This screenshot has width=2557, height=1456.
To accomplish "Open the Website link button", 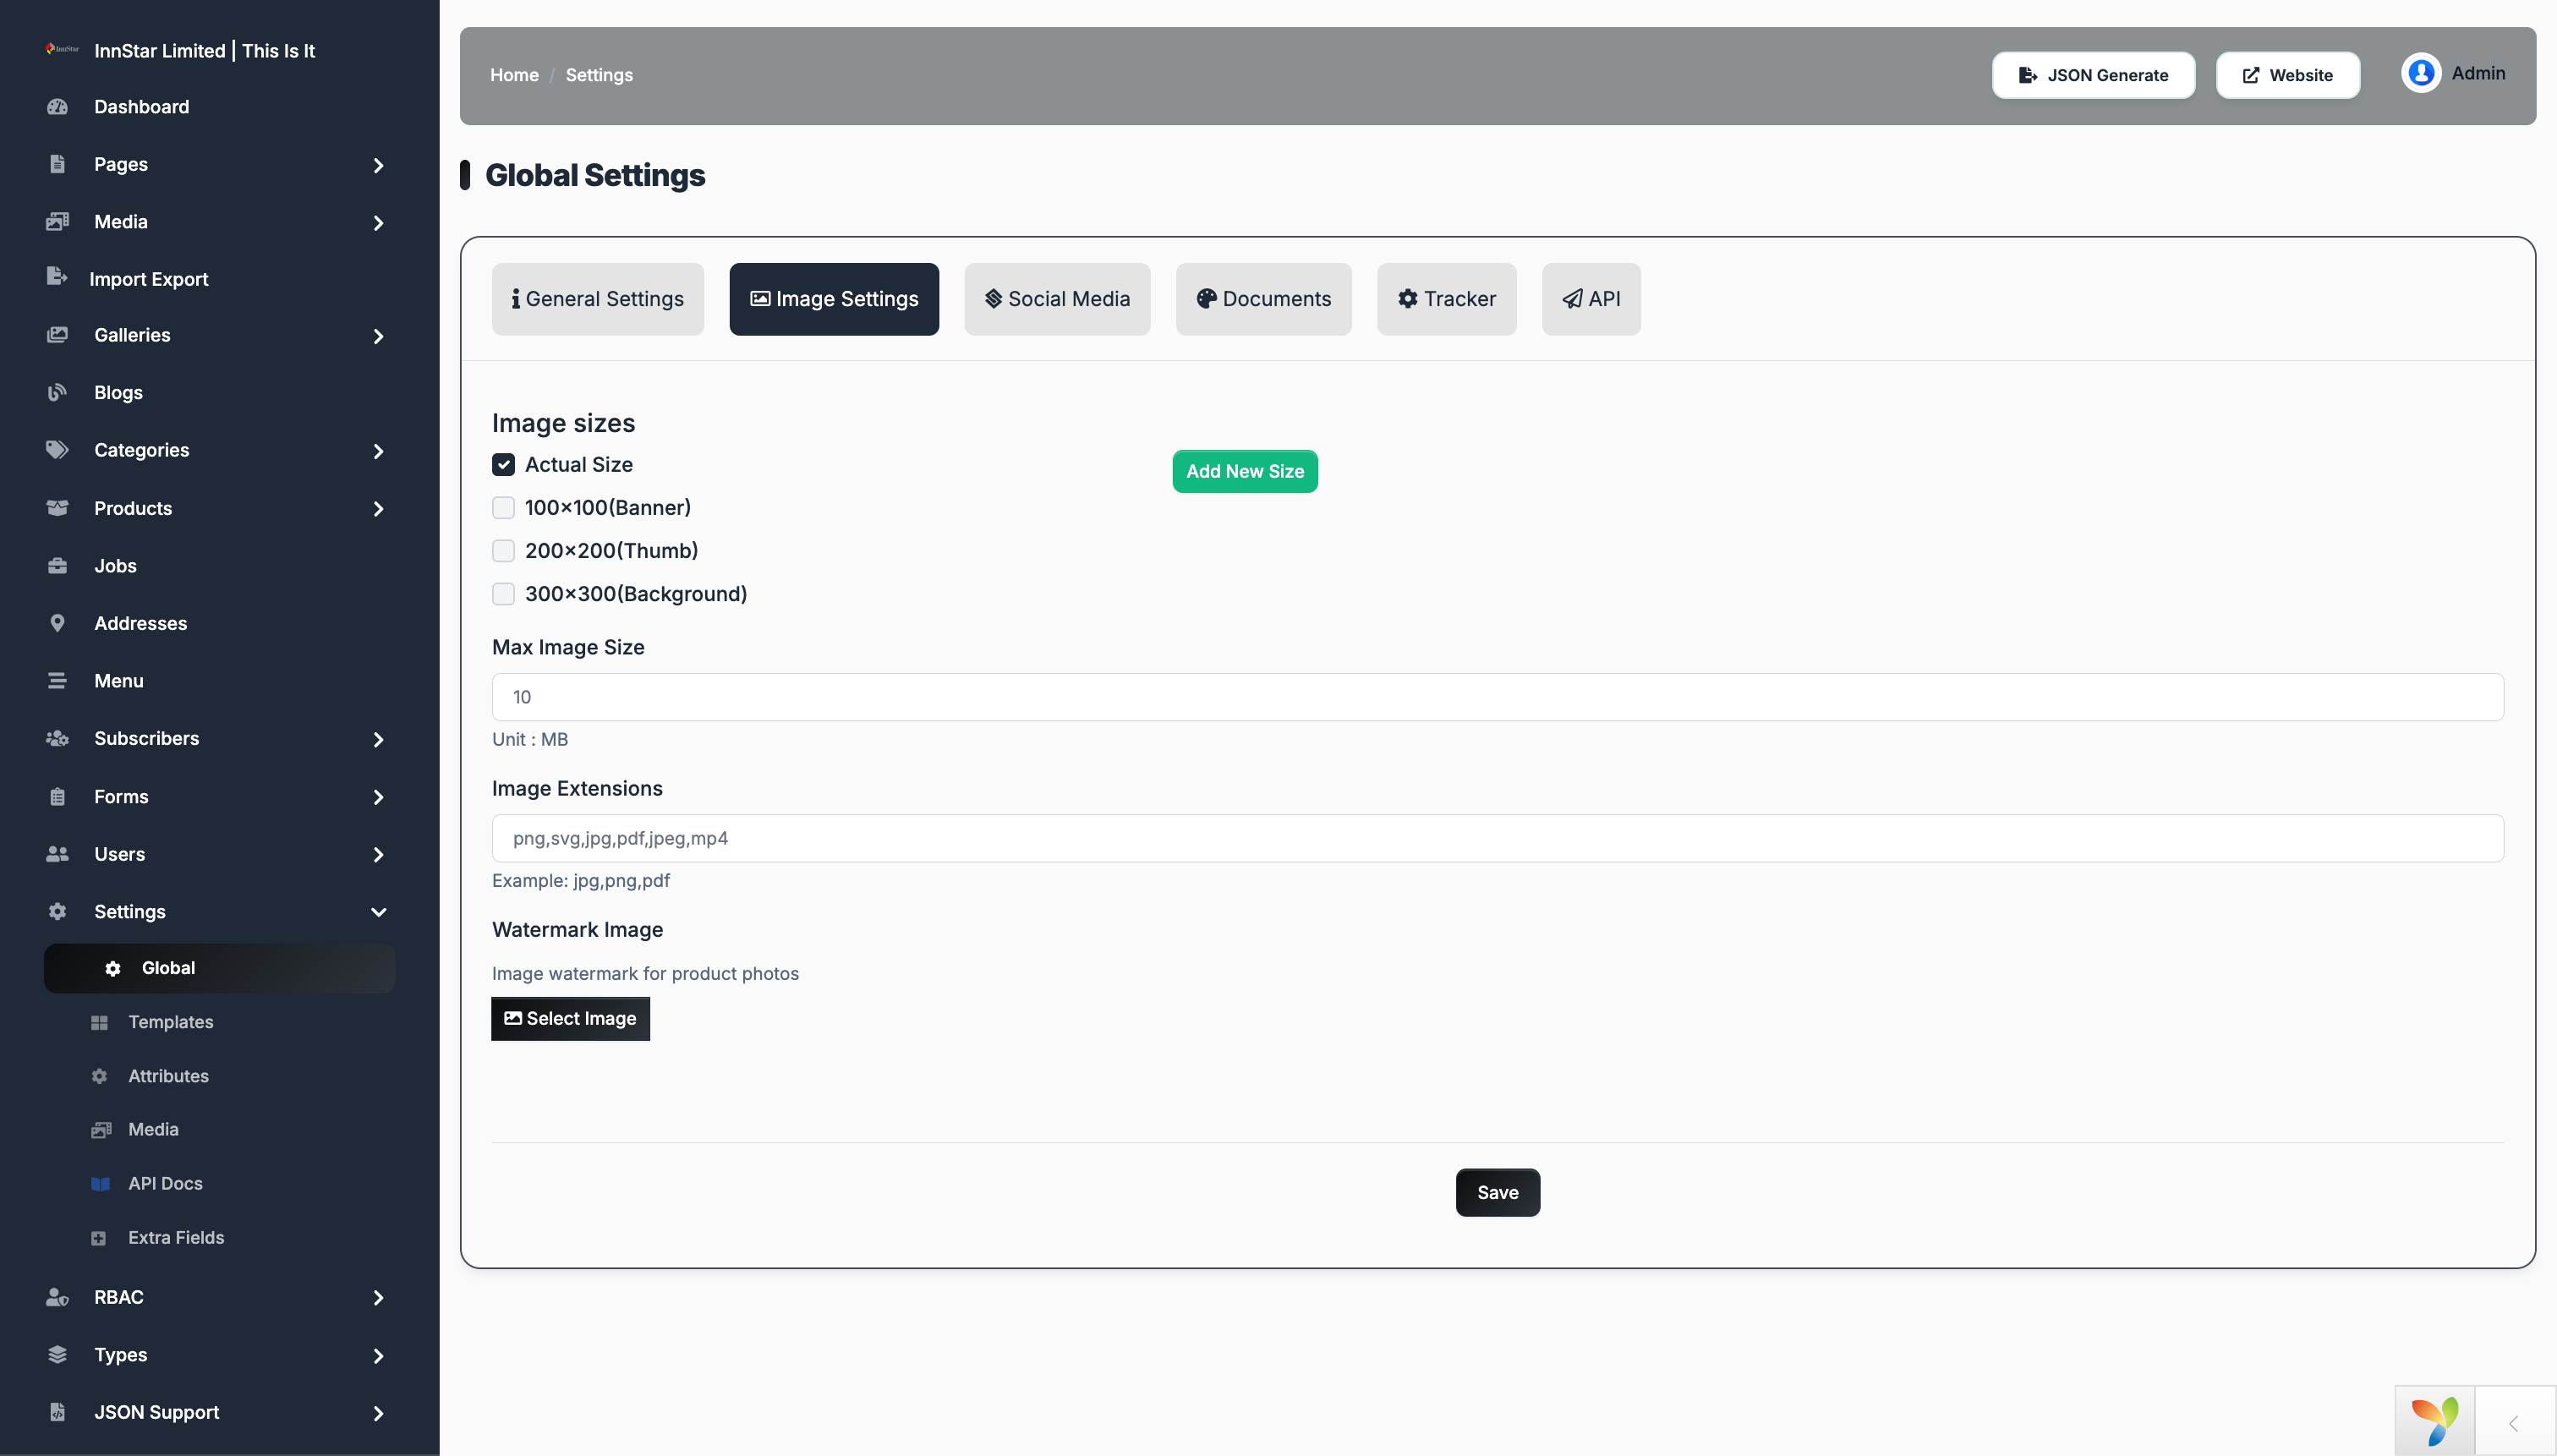I will point(2287,75).
